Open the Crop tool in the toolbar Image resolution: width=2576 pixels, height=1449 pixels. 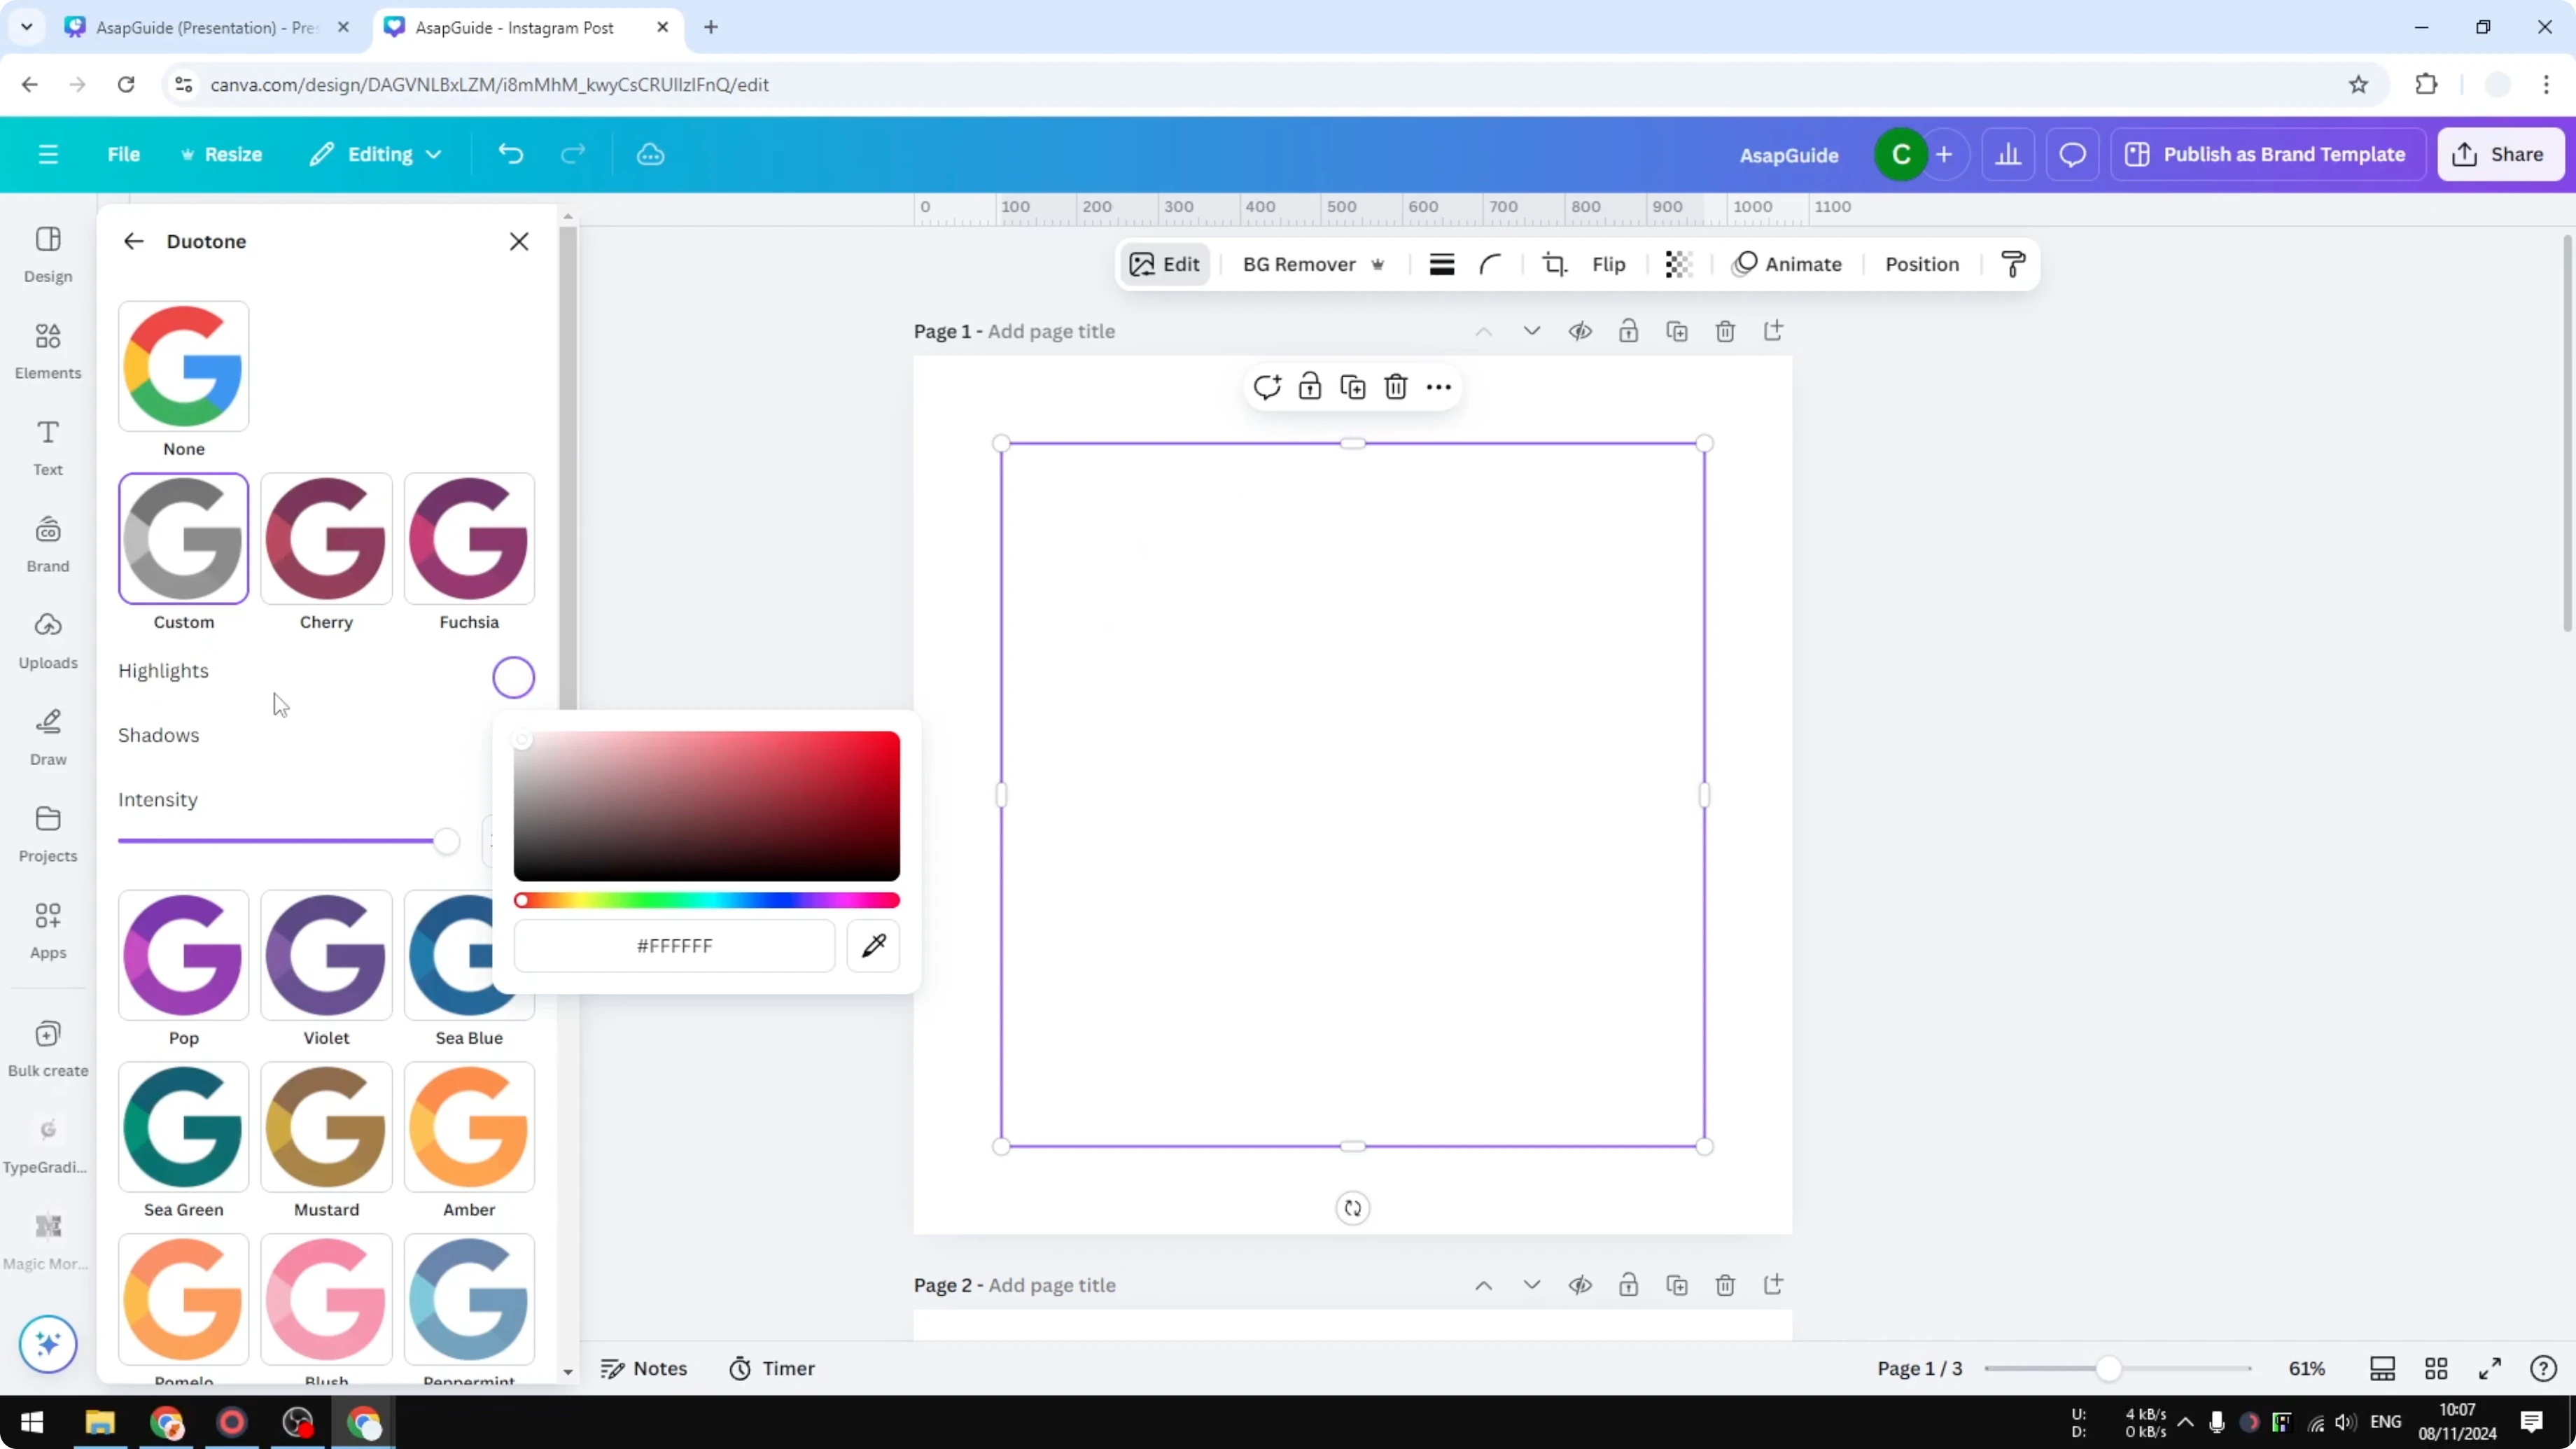pos(1555,264)
